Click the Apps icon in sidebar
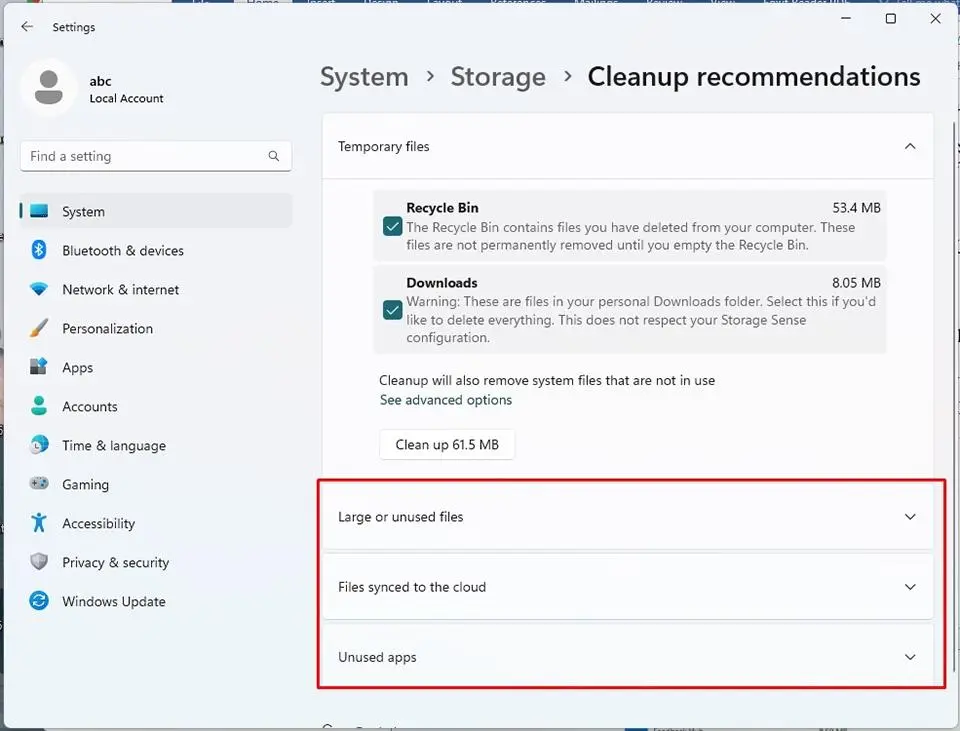This screenshot has height=731, width=960. point(39,367)
